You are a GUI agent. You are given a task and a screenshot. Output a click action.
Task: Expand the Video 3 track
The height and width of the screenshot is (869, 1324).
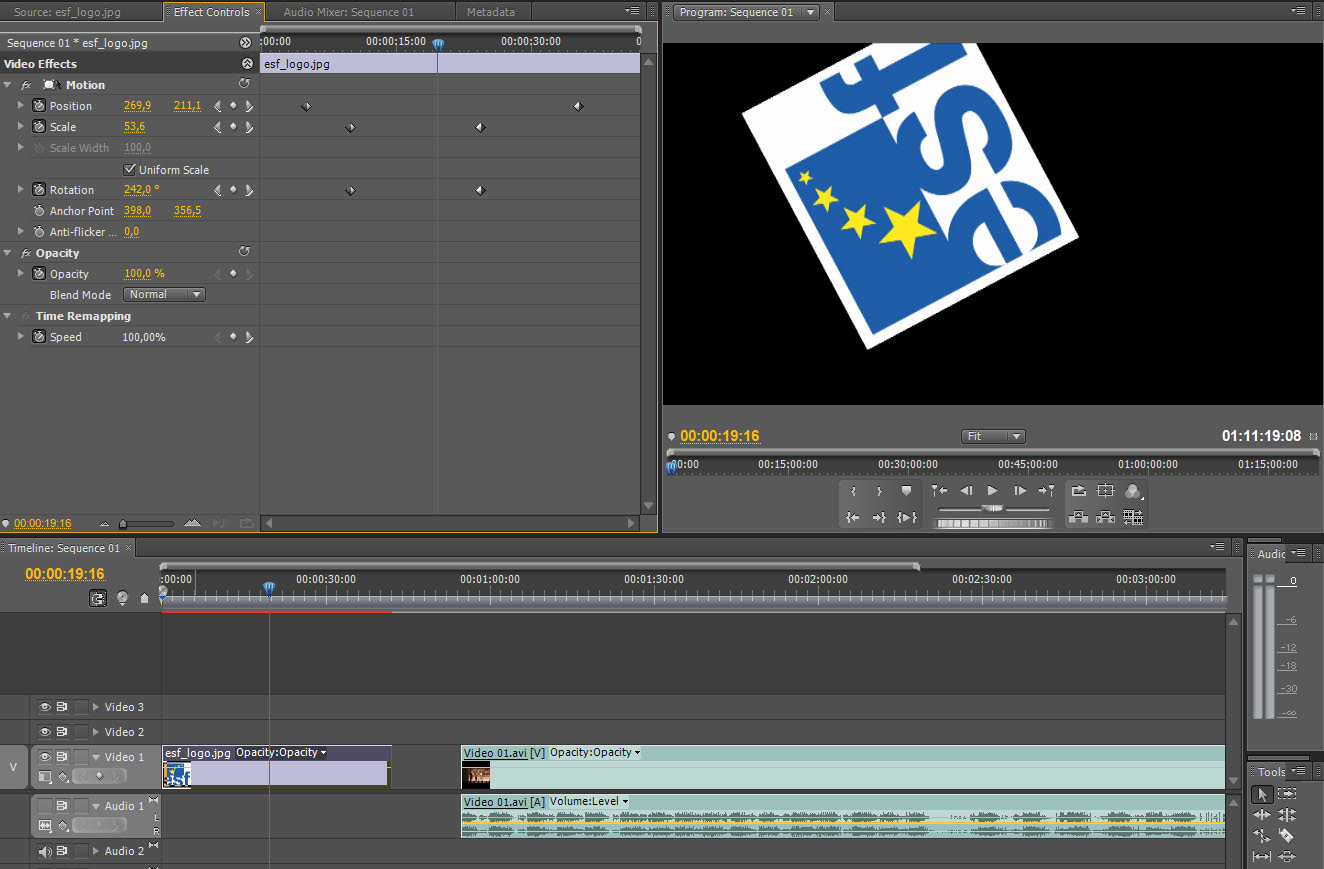pos(96,707)
